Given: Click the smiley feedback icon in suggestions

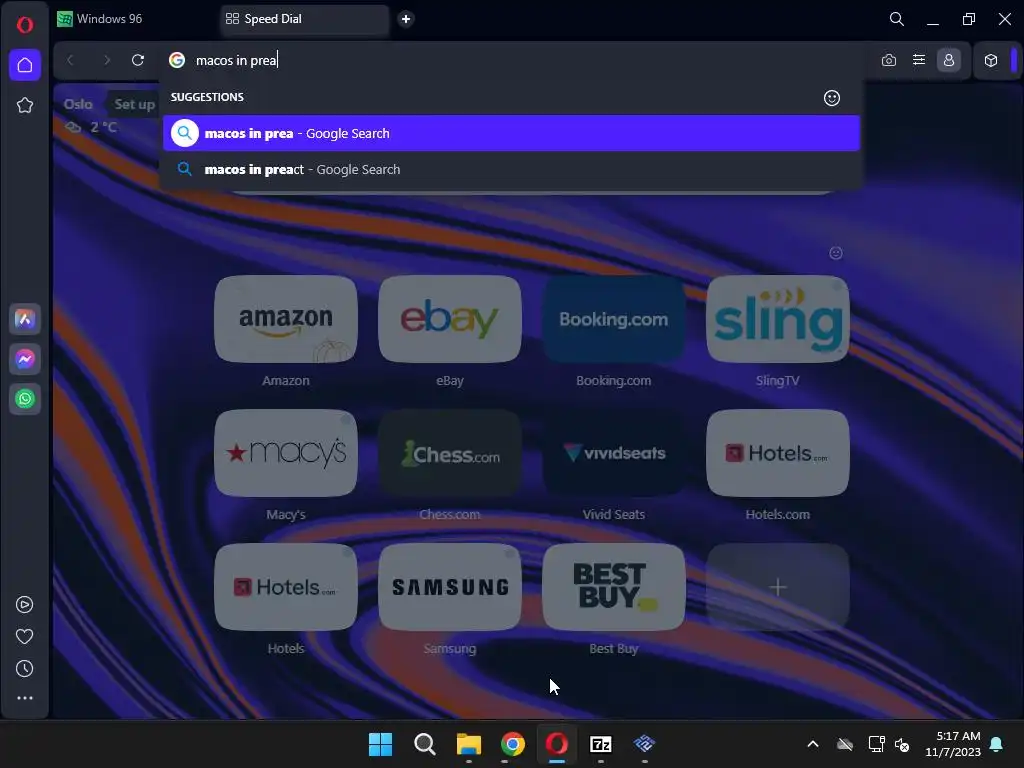Looking at the screenshot, I should pyautogui.click(x=831, y=98).
